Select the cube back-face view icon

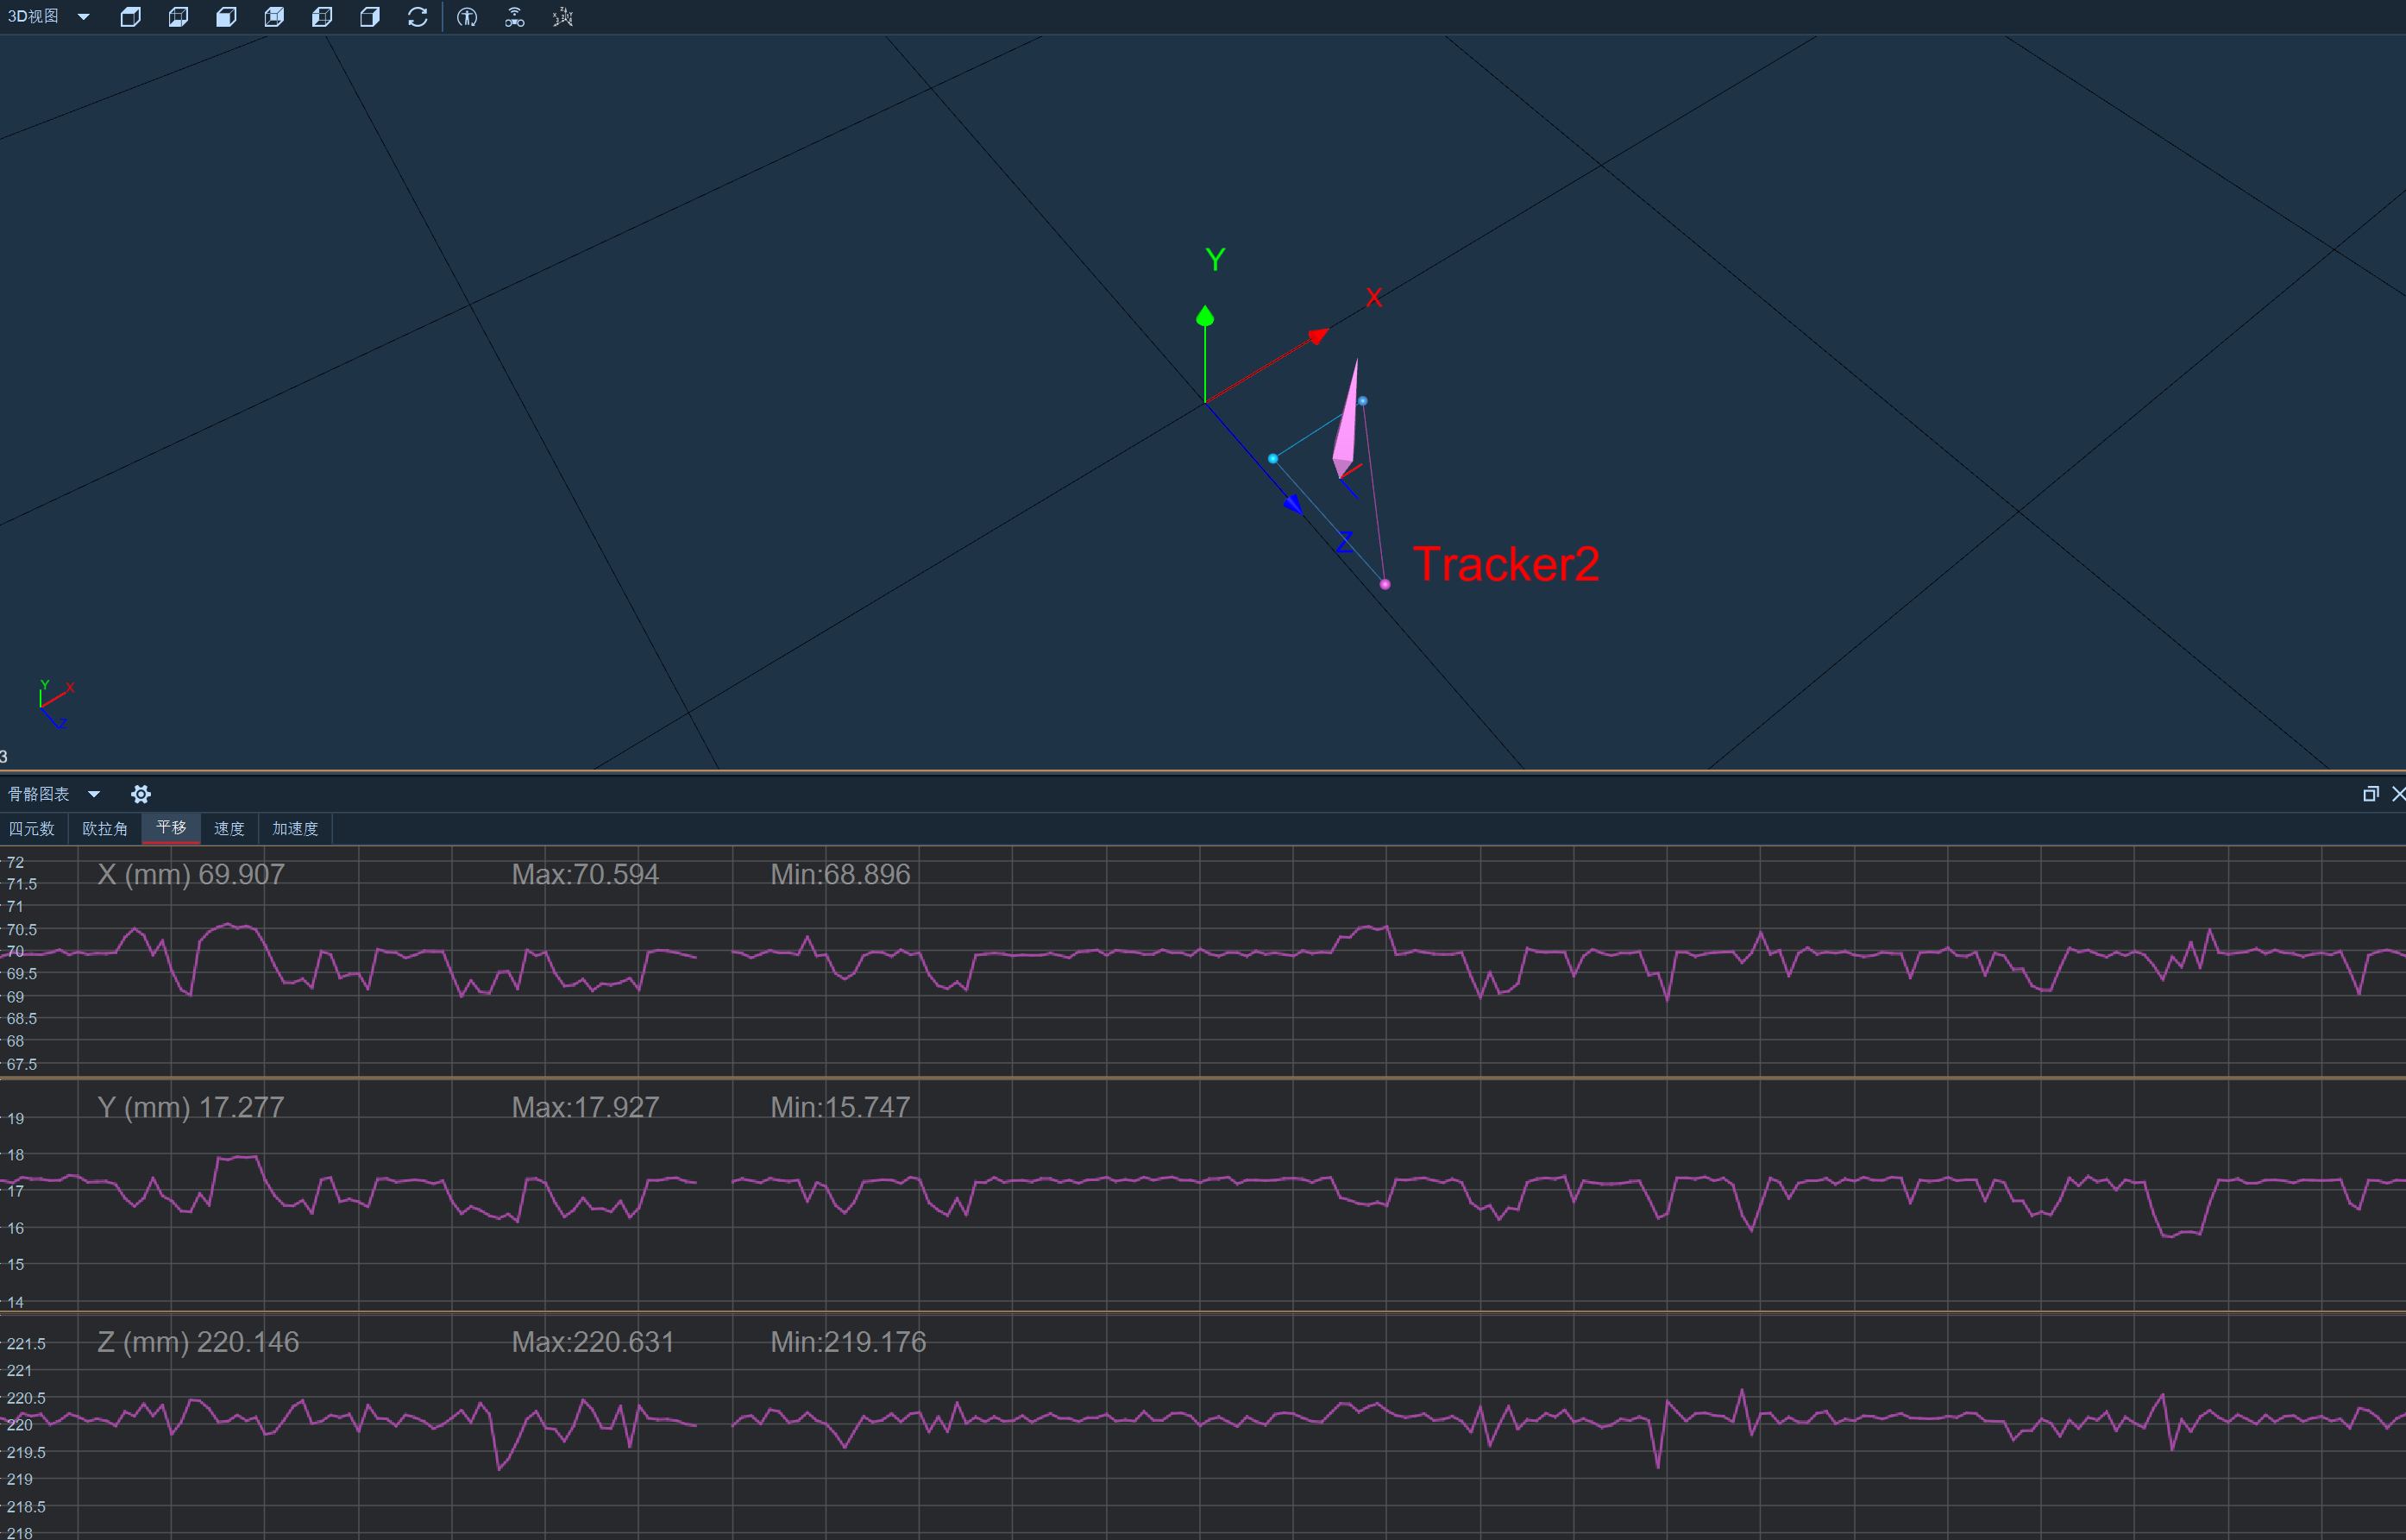274,17
